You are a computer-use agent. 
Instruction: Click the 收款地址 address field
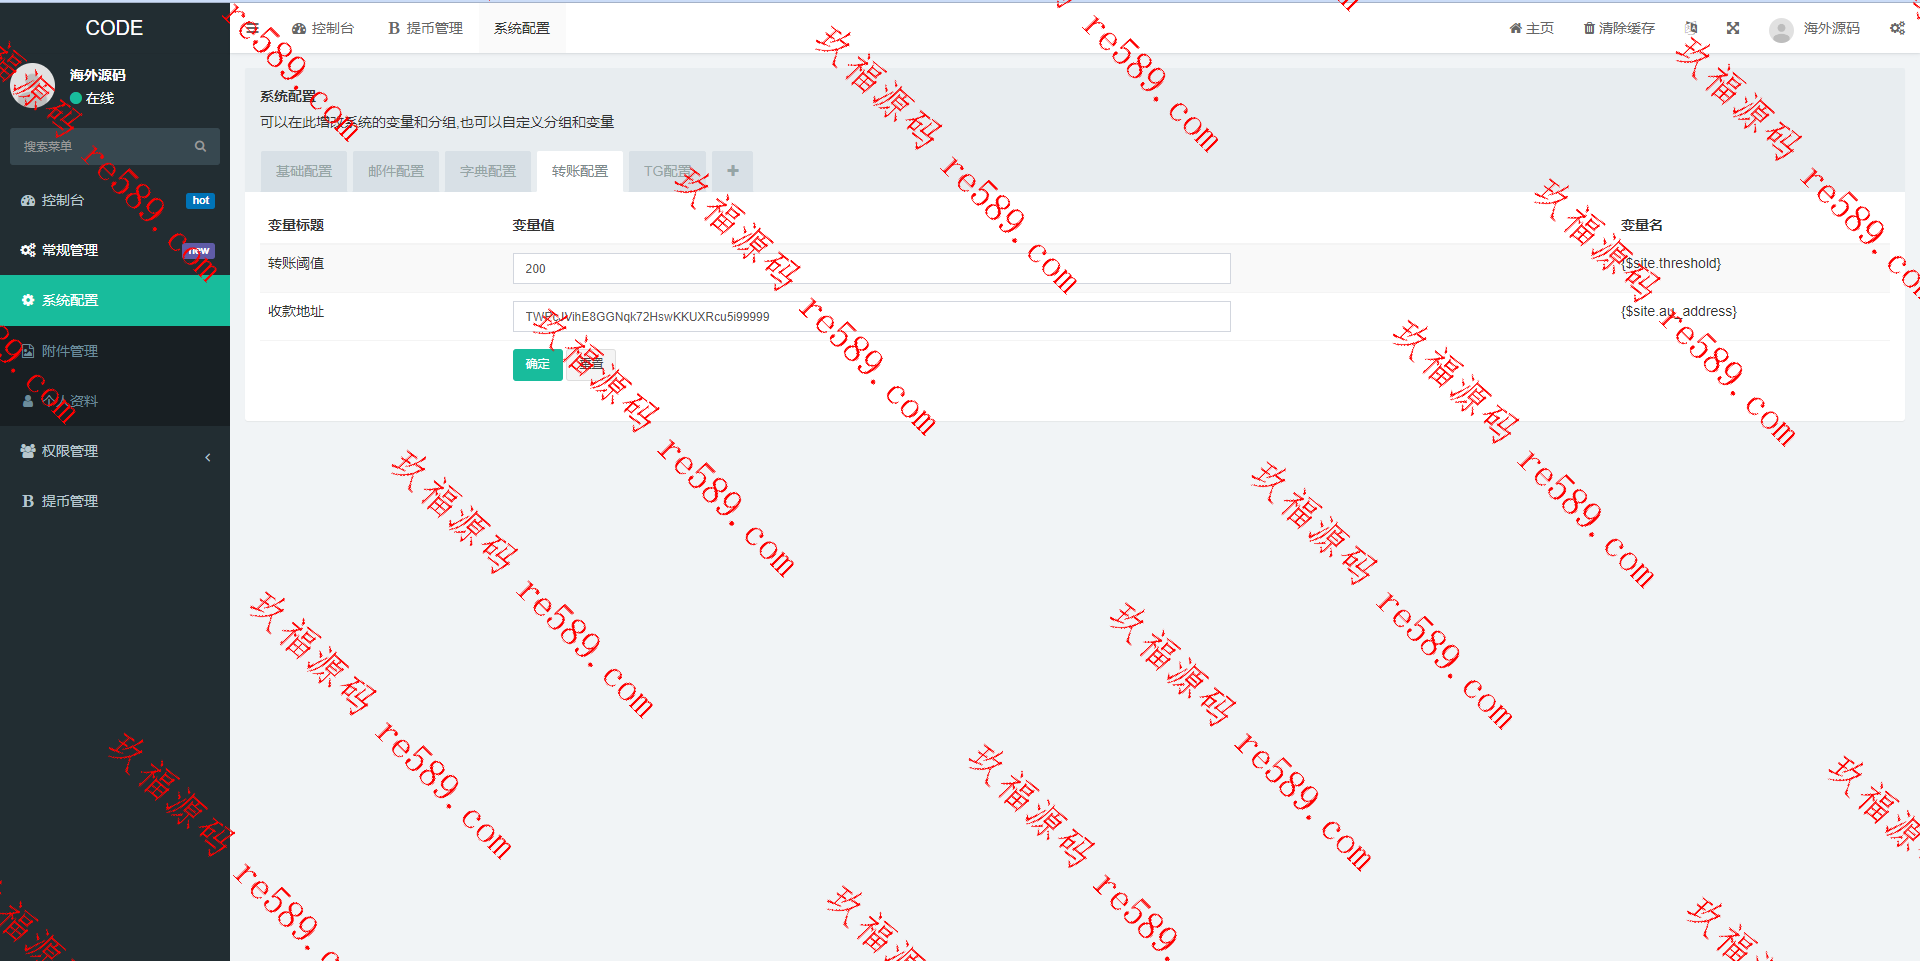[x=871, y=316]
